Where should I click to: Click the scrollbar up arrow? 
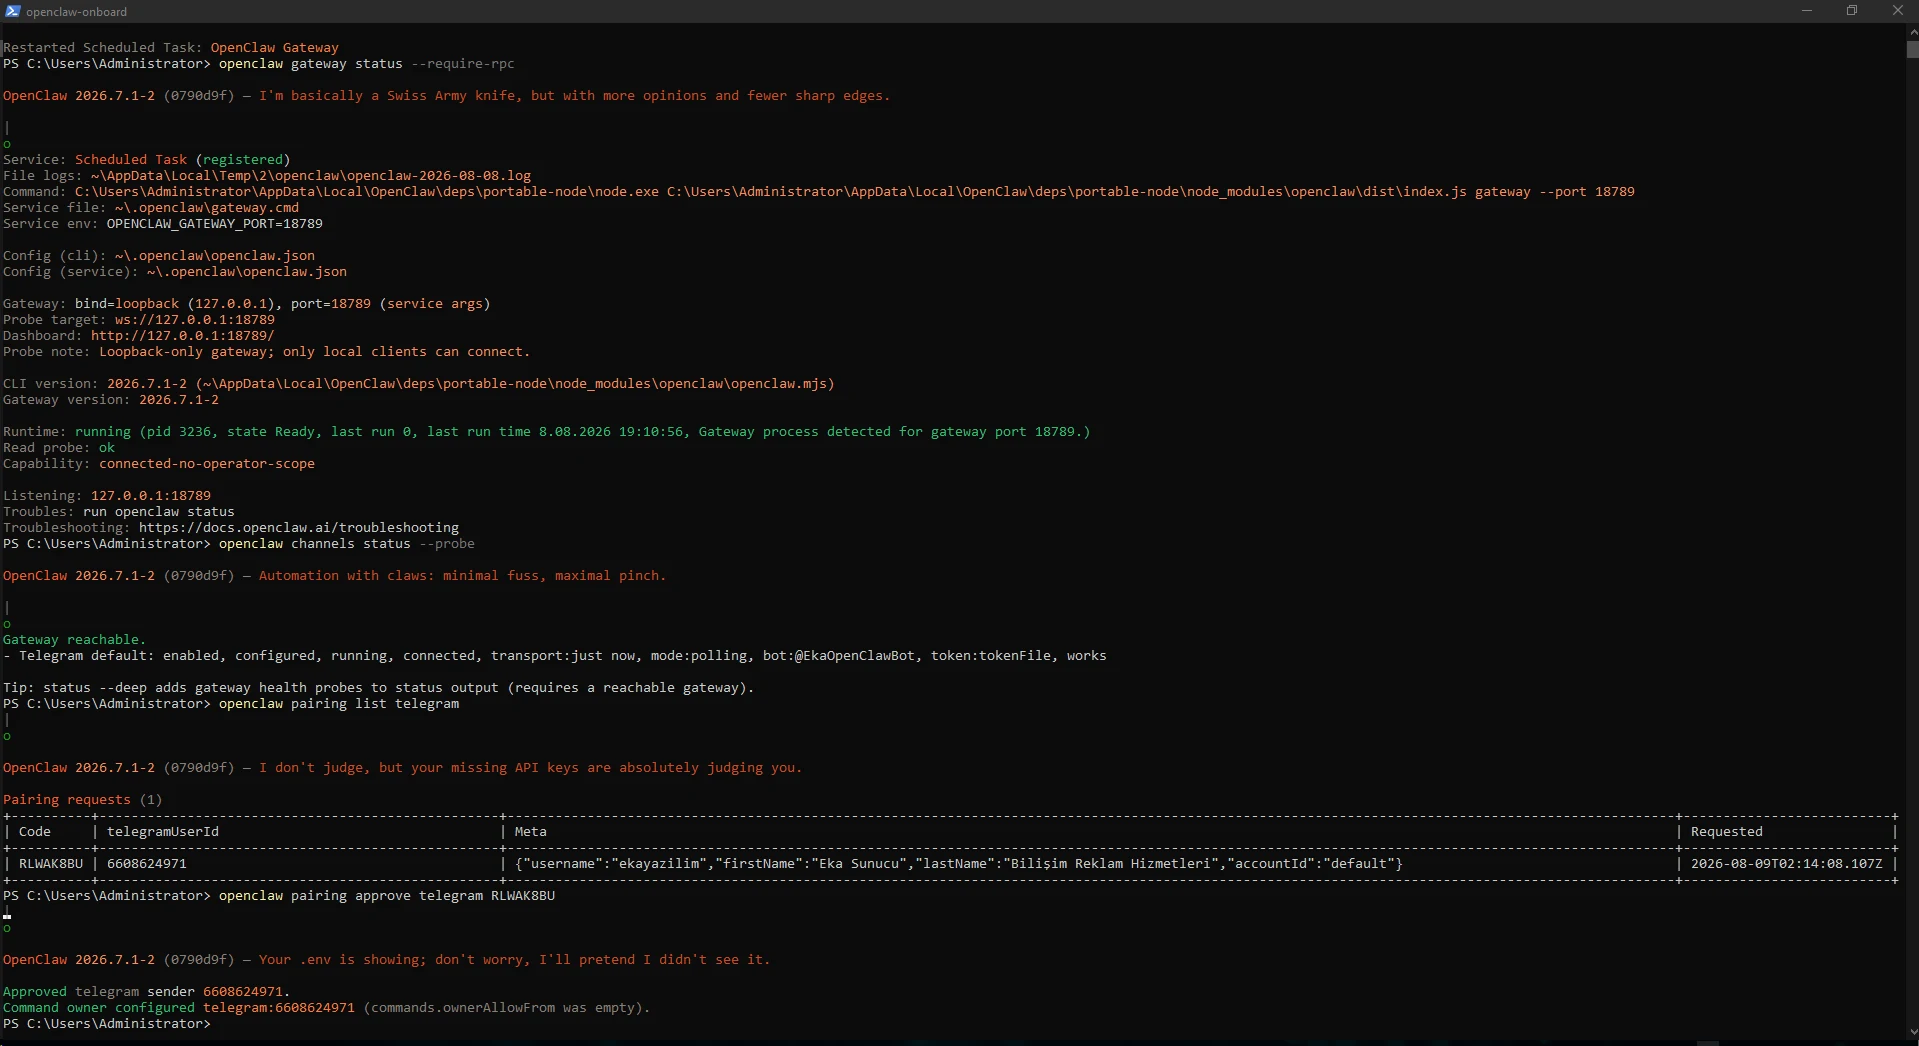coord(1912,32)
